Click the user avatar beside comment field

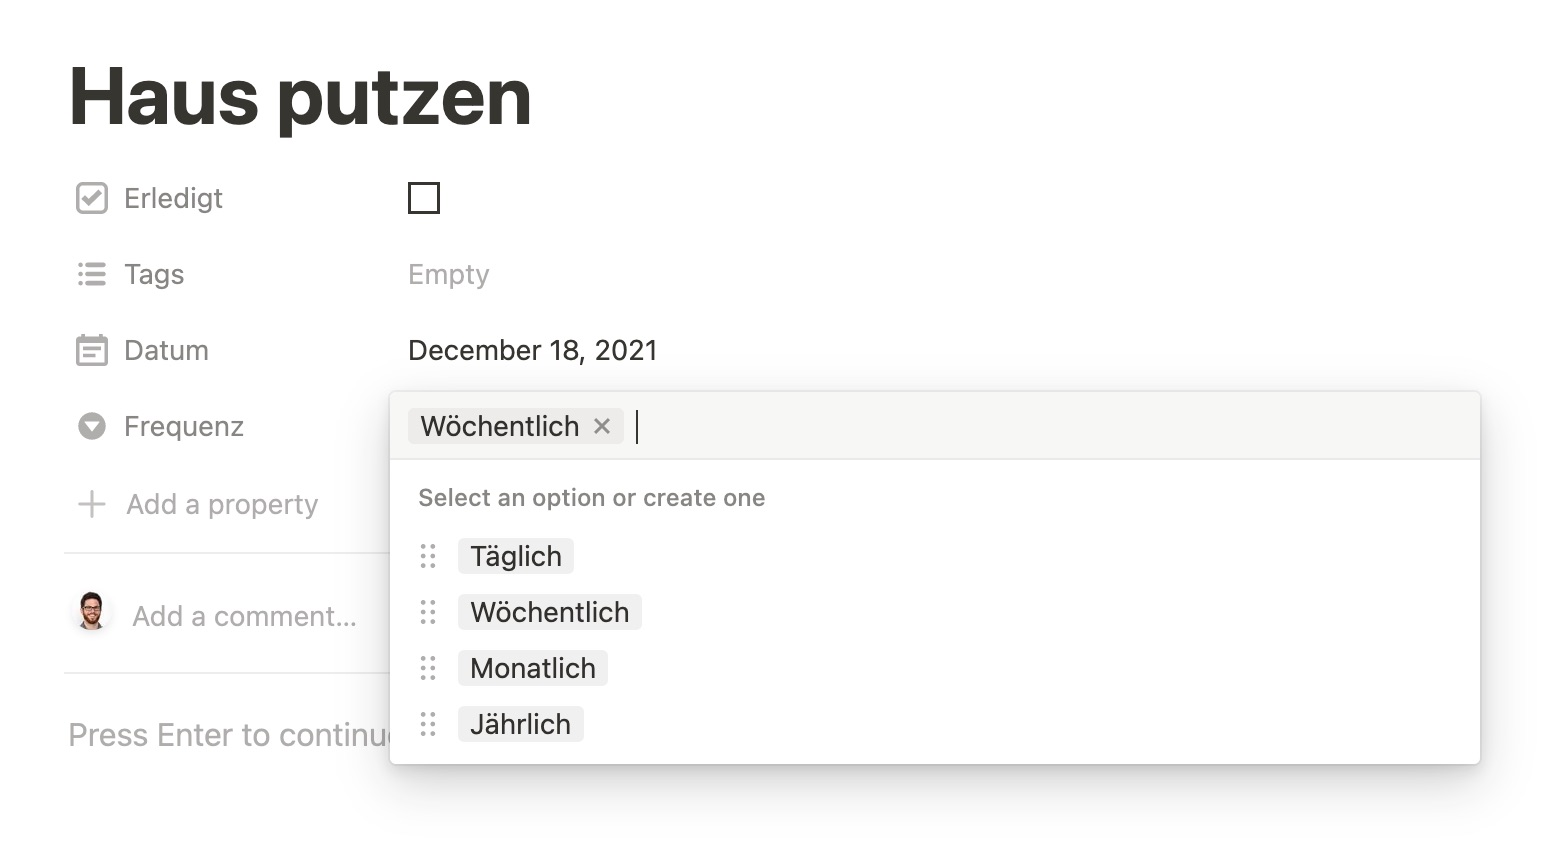click(x=92, y=612)
